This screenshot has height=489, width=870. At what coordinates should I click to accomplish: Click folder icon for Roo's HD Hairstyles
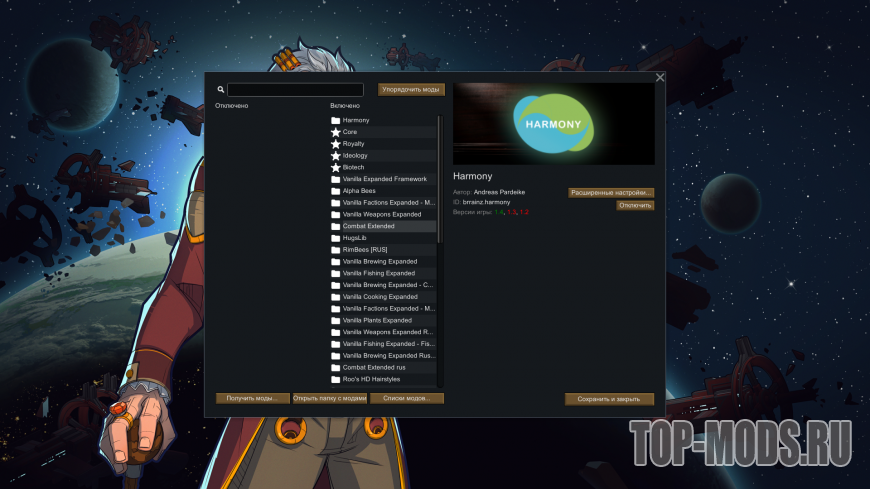336,379
